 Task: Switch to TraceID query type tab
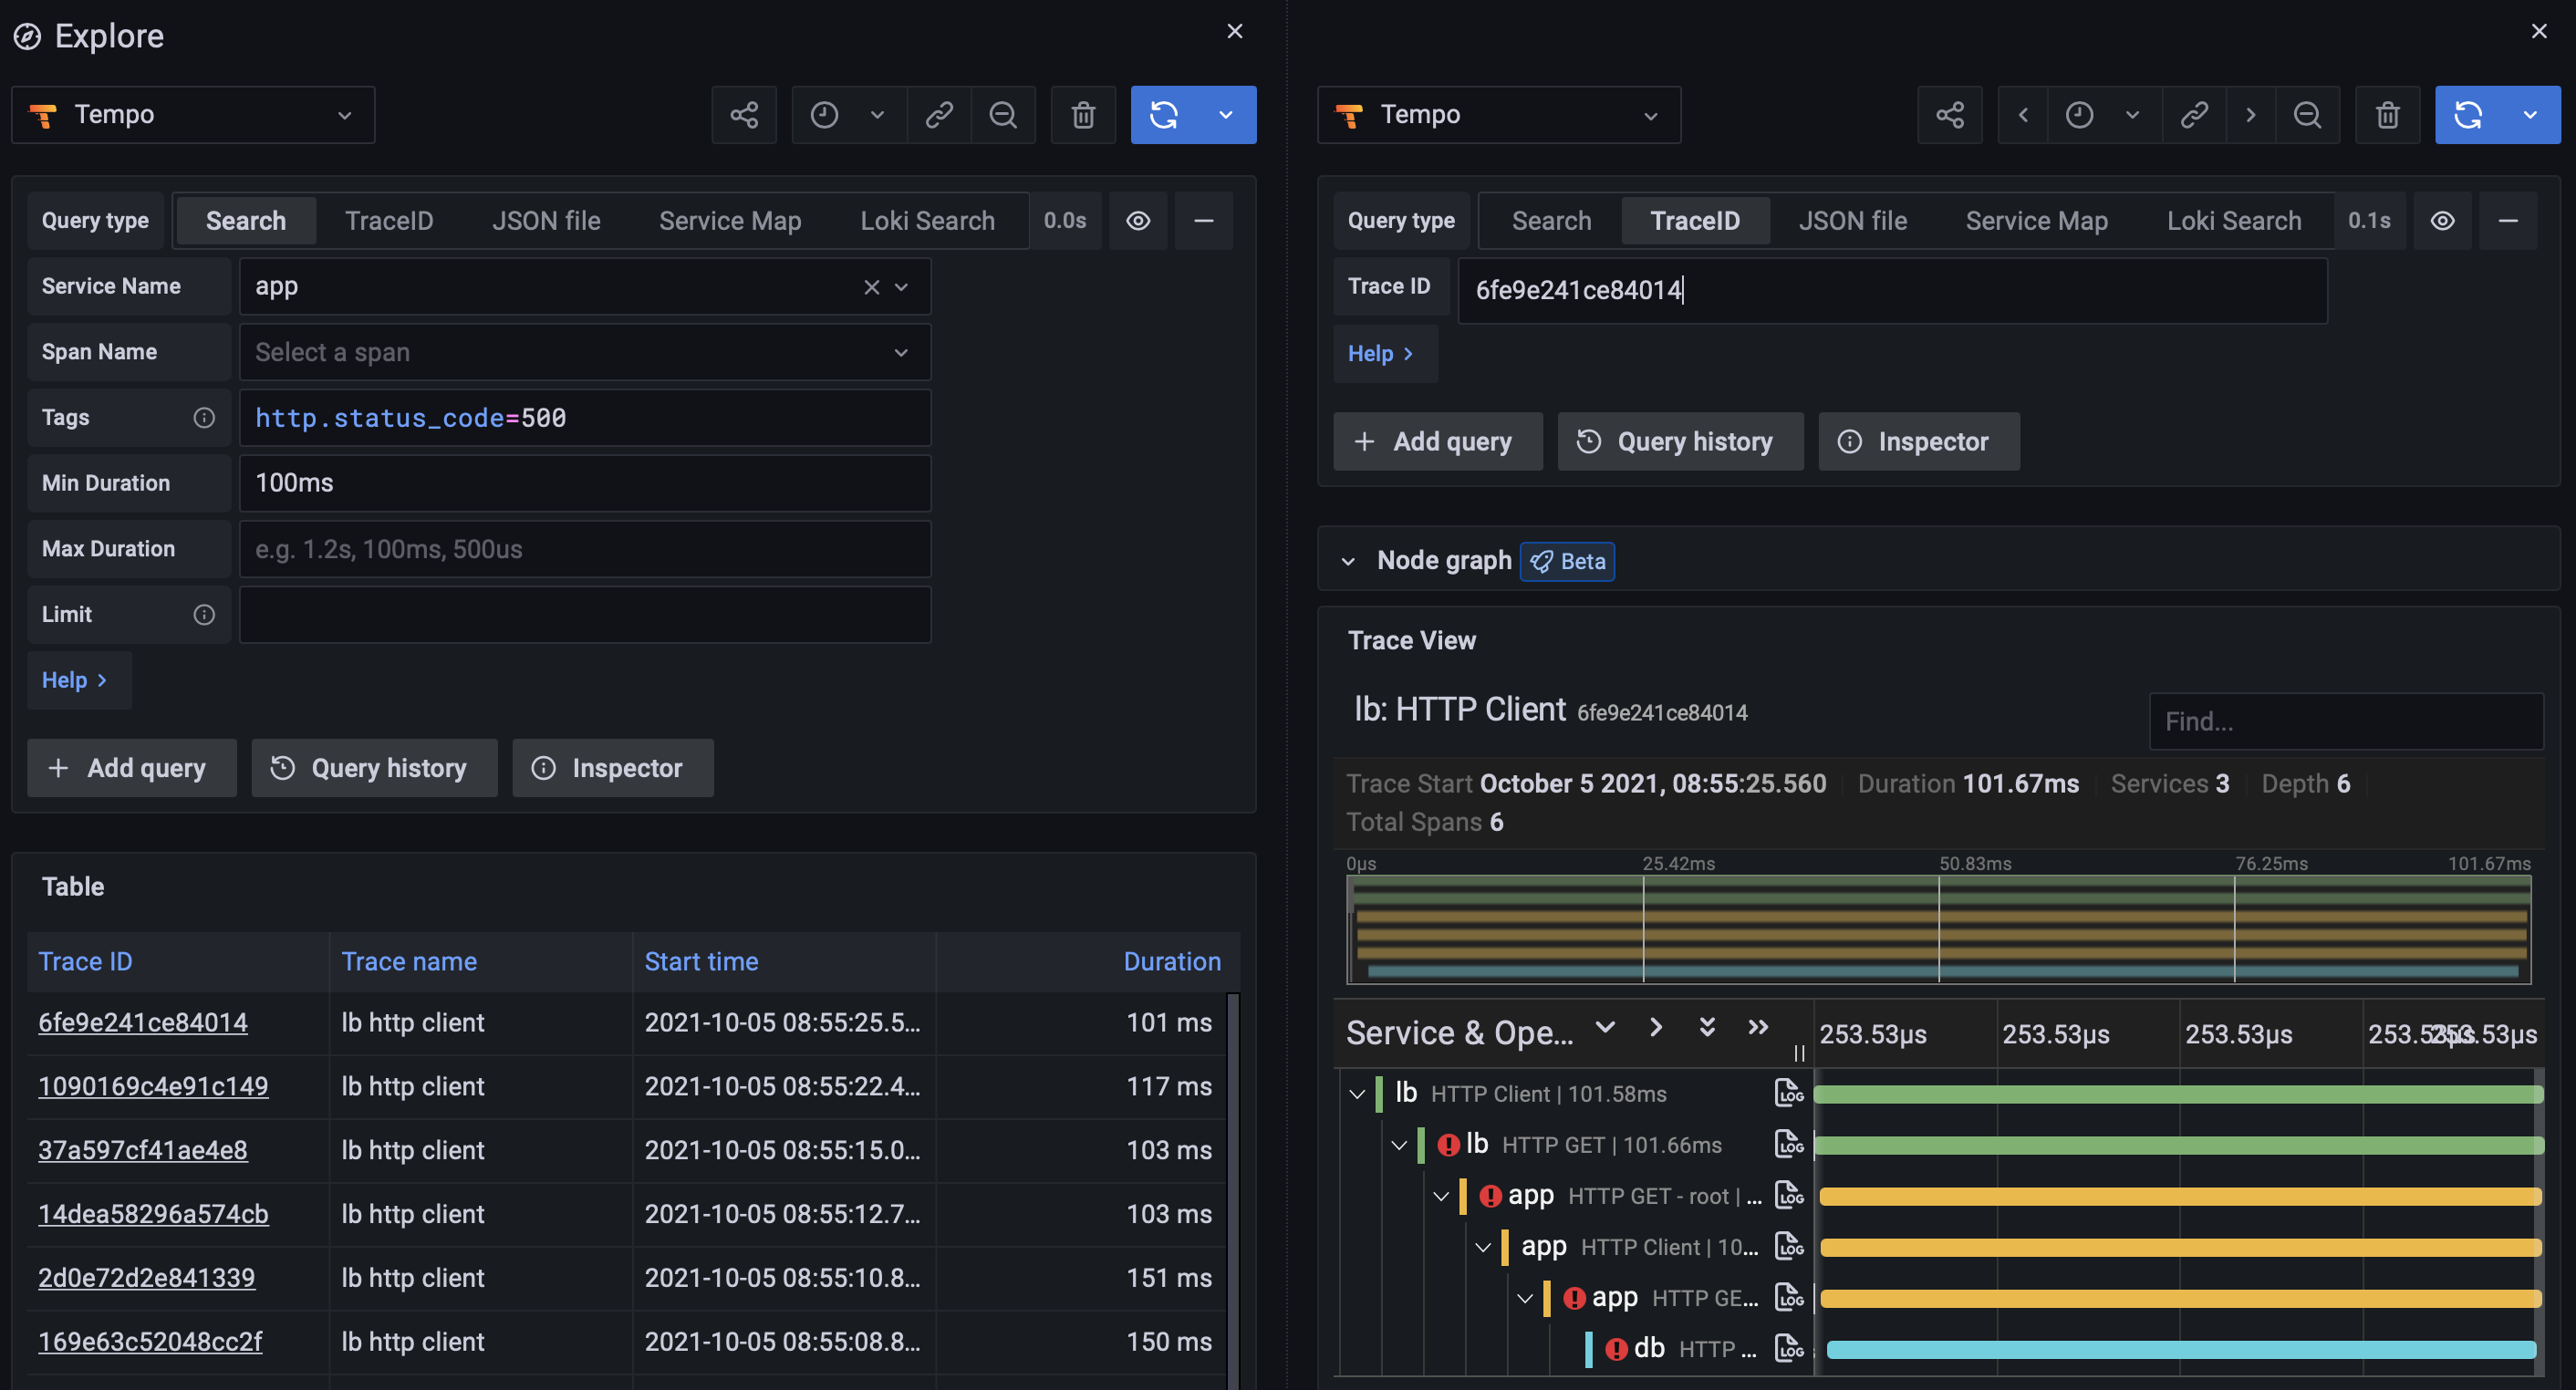pyautogui.click(x=389, y=219)
